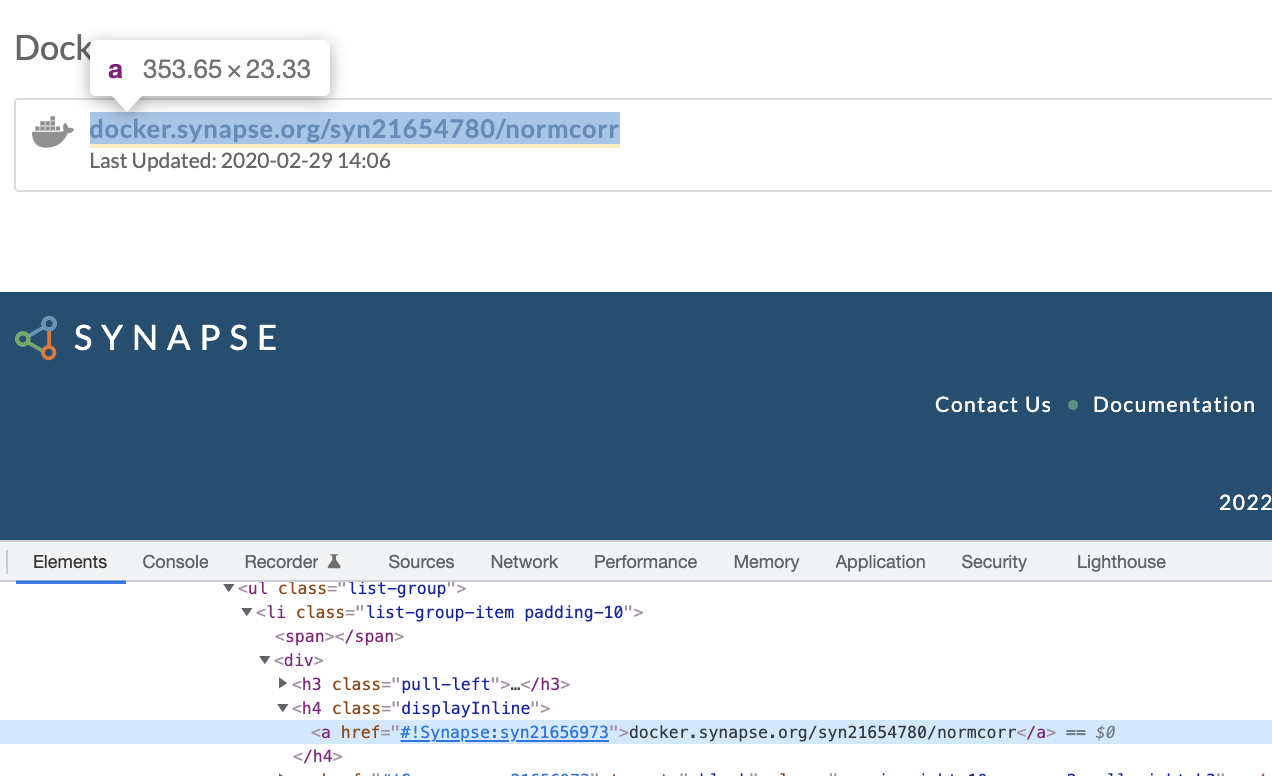Collapse the ul list-group node

point(229,589)
